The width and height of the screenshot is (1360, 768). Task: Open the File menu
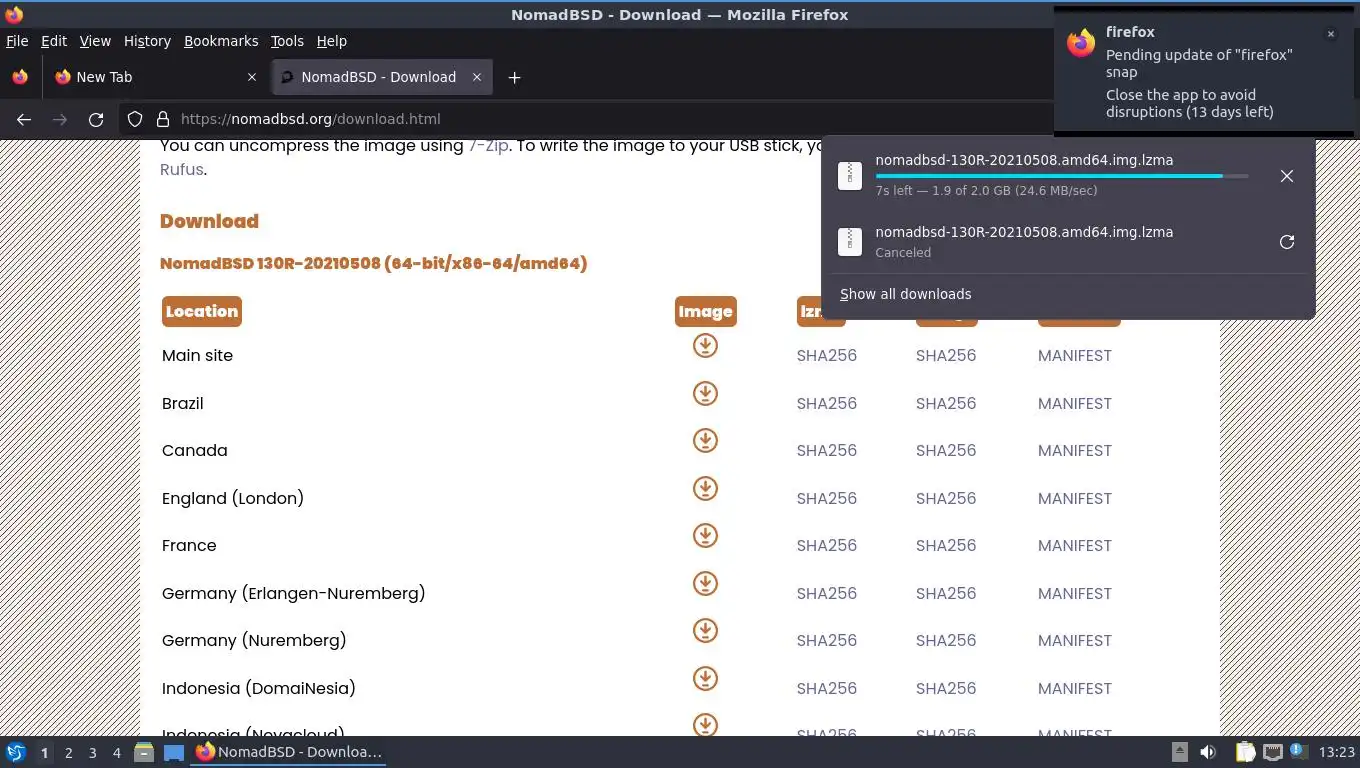point(17,41)
